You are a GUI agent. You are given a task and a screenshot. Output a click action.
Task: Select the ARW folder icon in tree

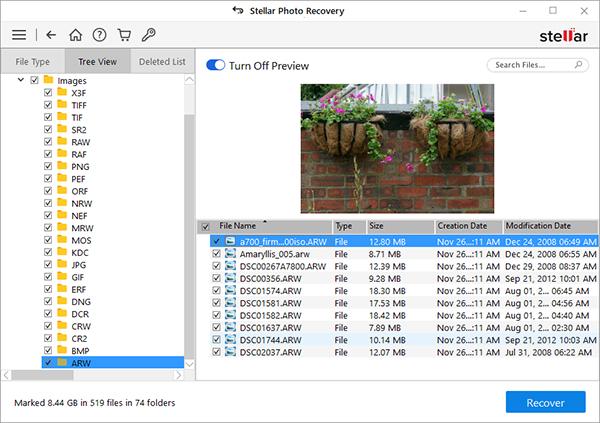[62, 362]
